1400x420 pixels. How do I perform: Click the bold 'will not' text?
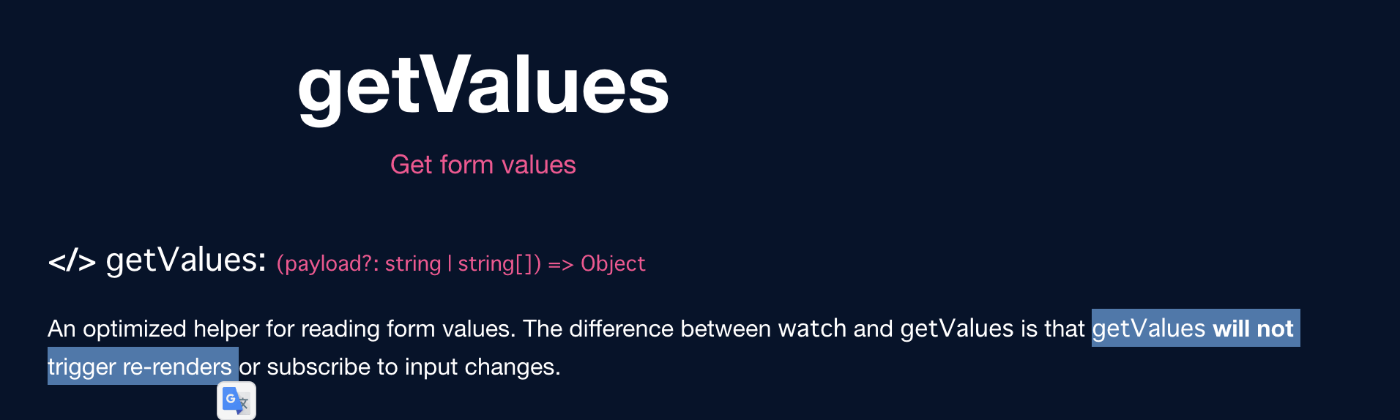1253,328
